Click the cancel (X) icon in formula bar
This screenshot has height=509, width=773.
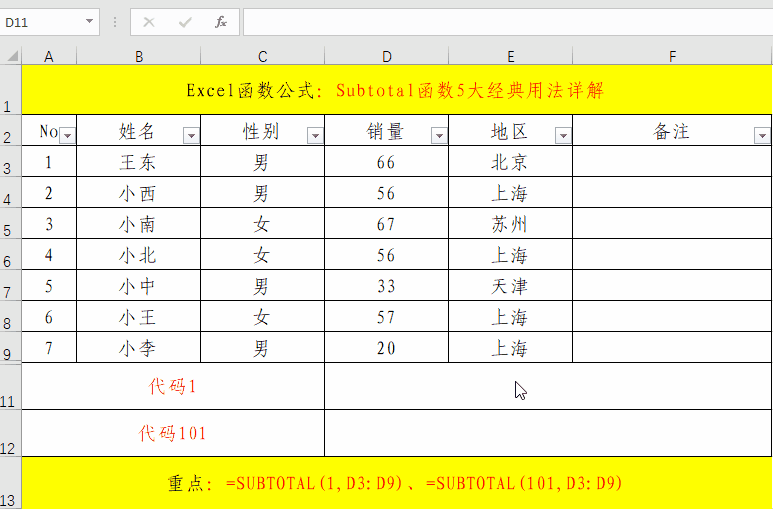(149, 22)
